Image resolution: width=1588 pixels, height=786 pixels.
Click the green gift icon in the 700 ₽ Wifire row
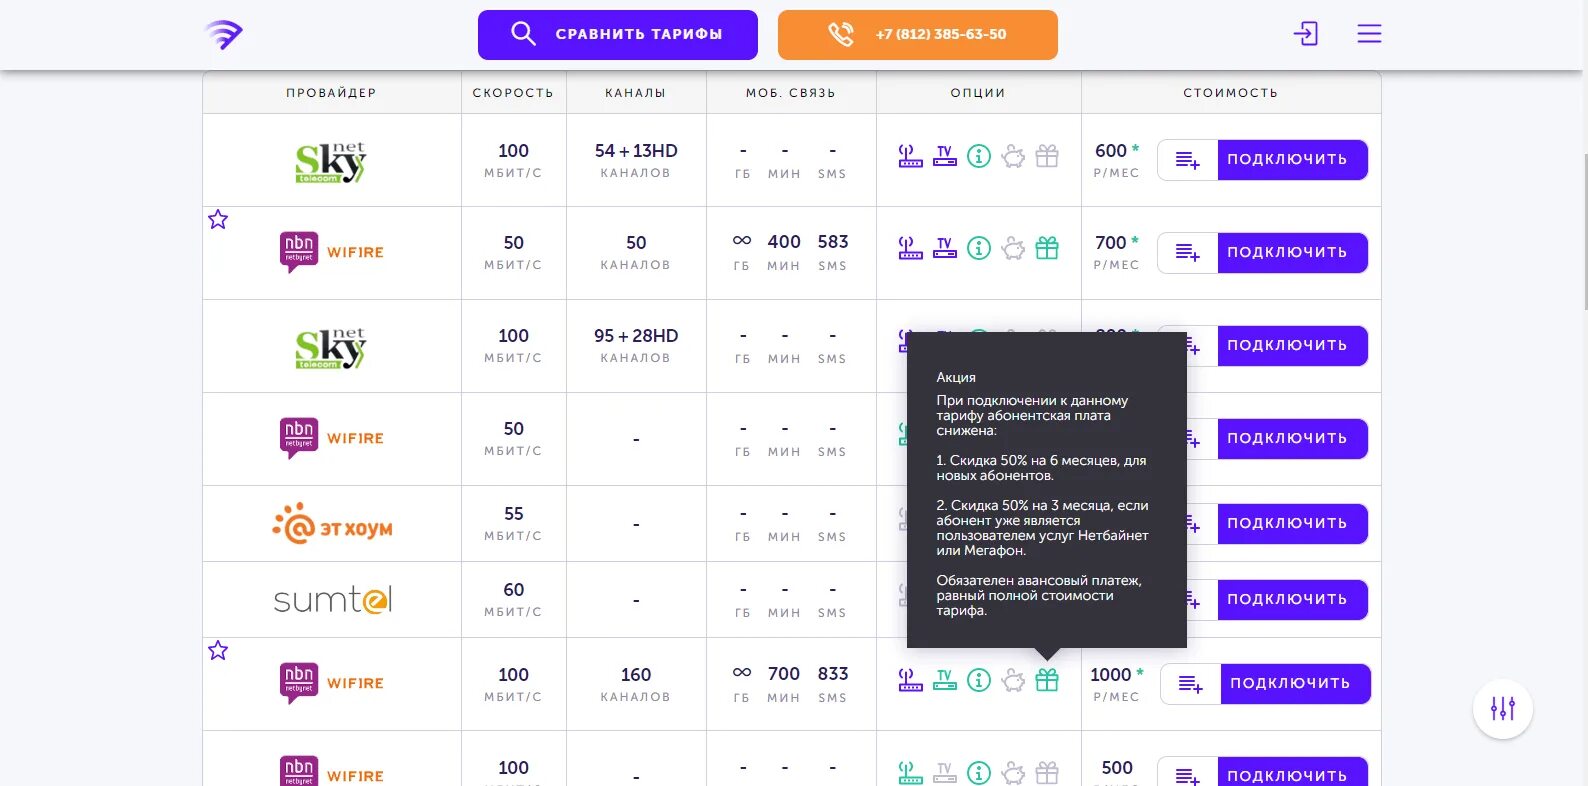pos(1047,248)
